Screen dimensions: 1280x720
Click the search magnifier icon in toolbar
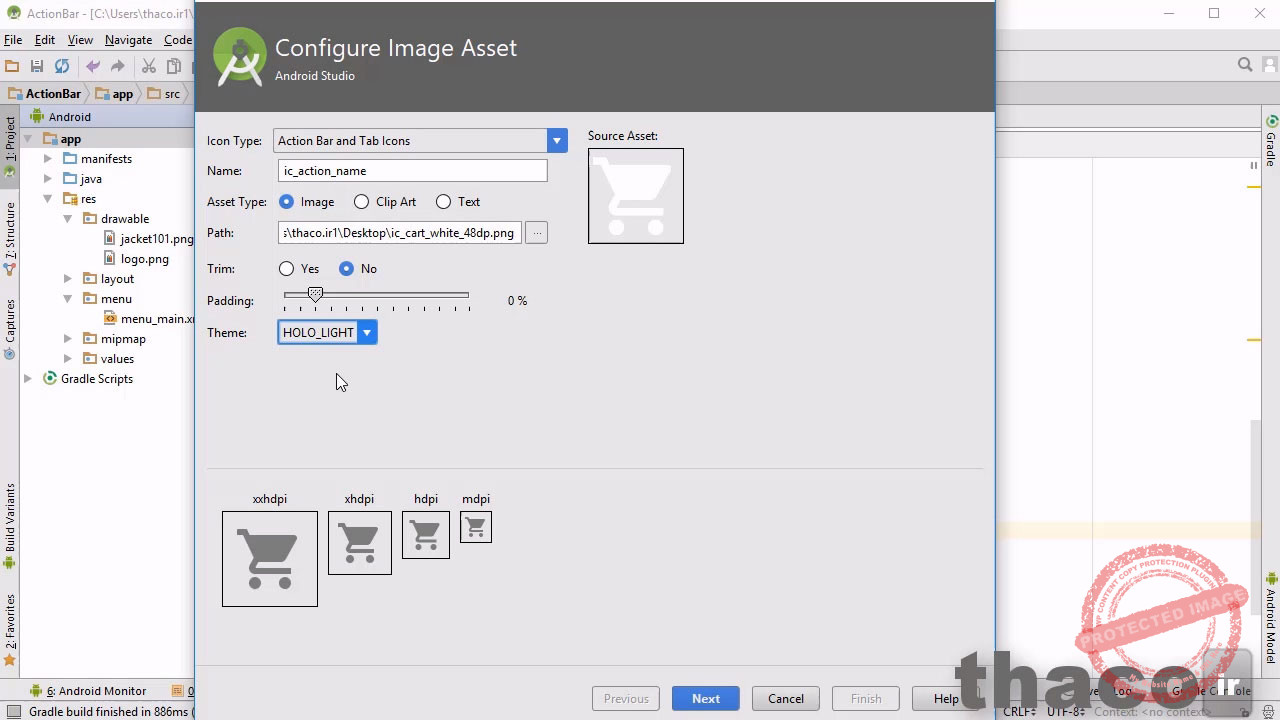pos(1245,65)
